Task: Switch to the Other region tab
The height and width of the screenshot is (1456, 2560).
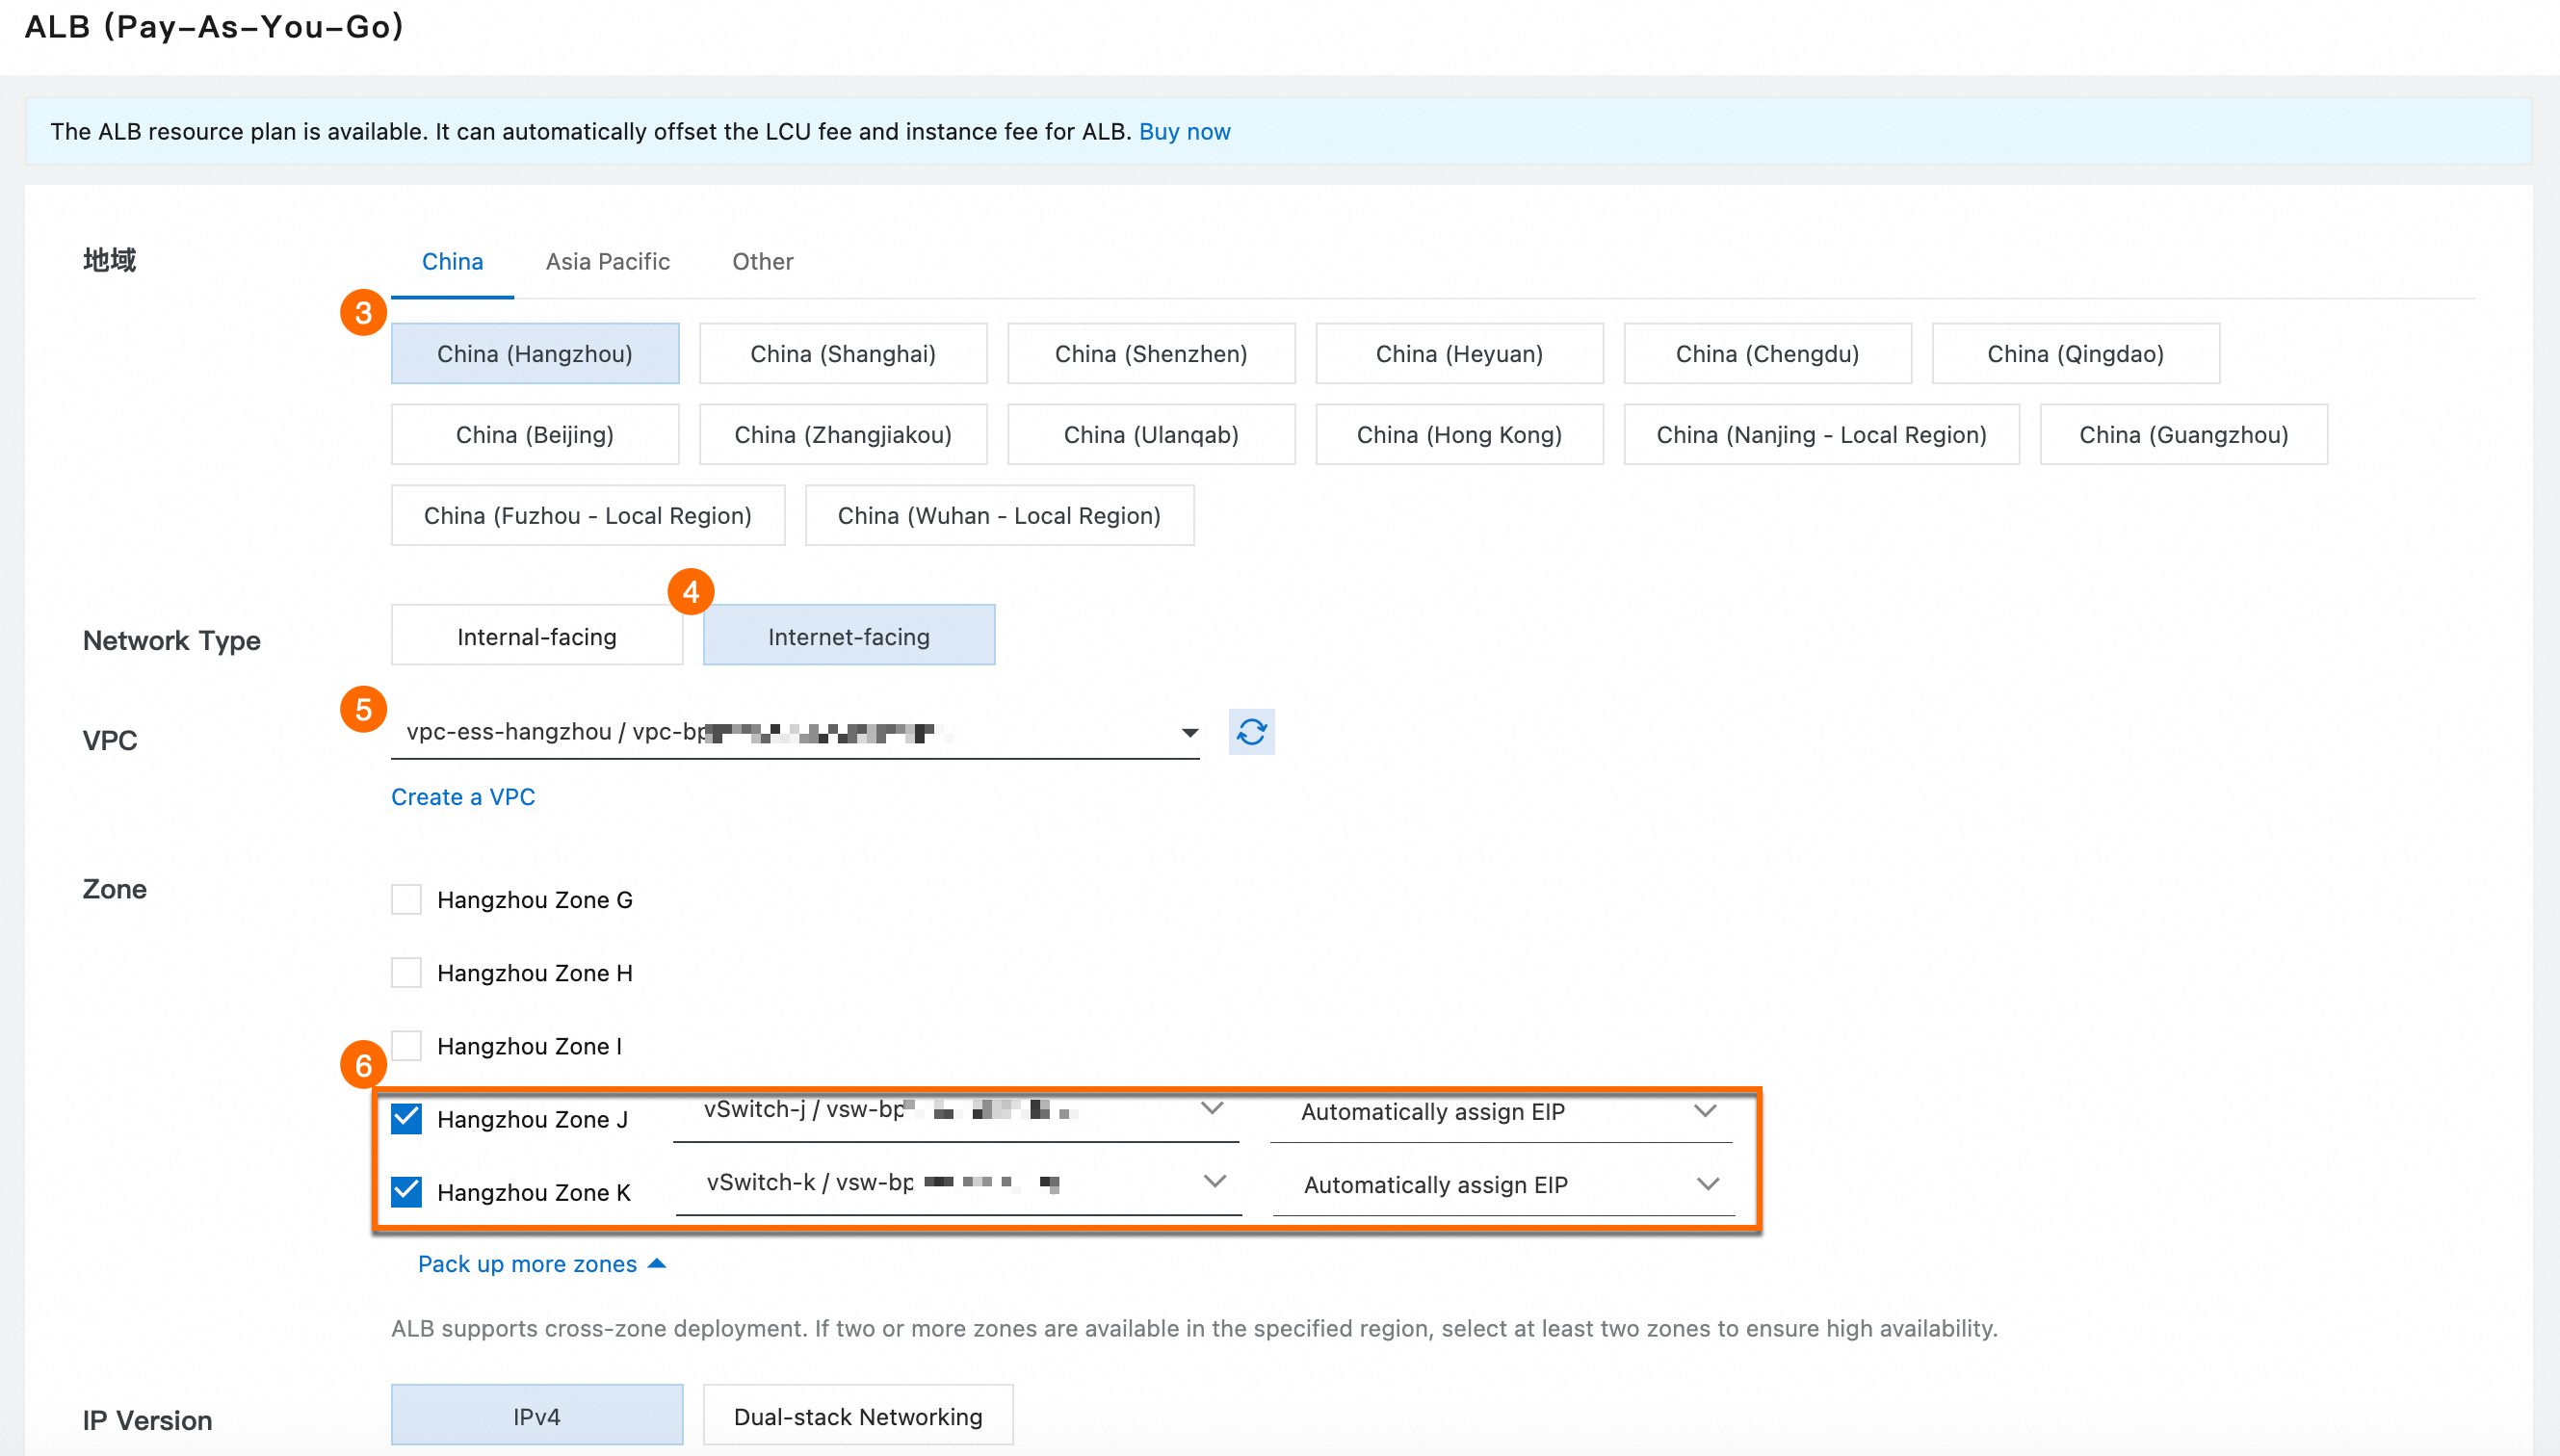Action: tap(762, 261)
